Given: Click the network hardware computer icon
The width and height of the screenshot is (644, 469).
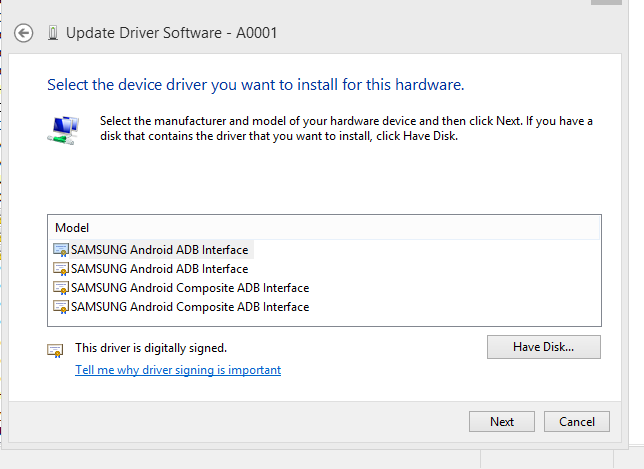Looking at the screenshot, I should click(x=63, y=130).
